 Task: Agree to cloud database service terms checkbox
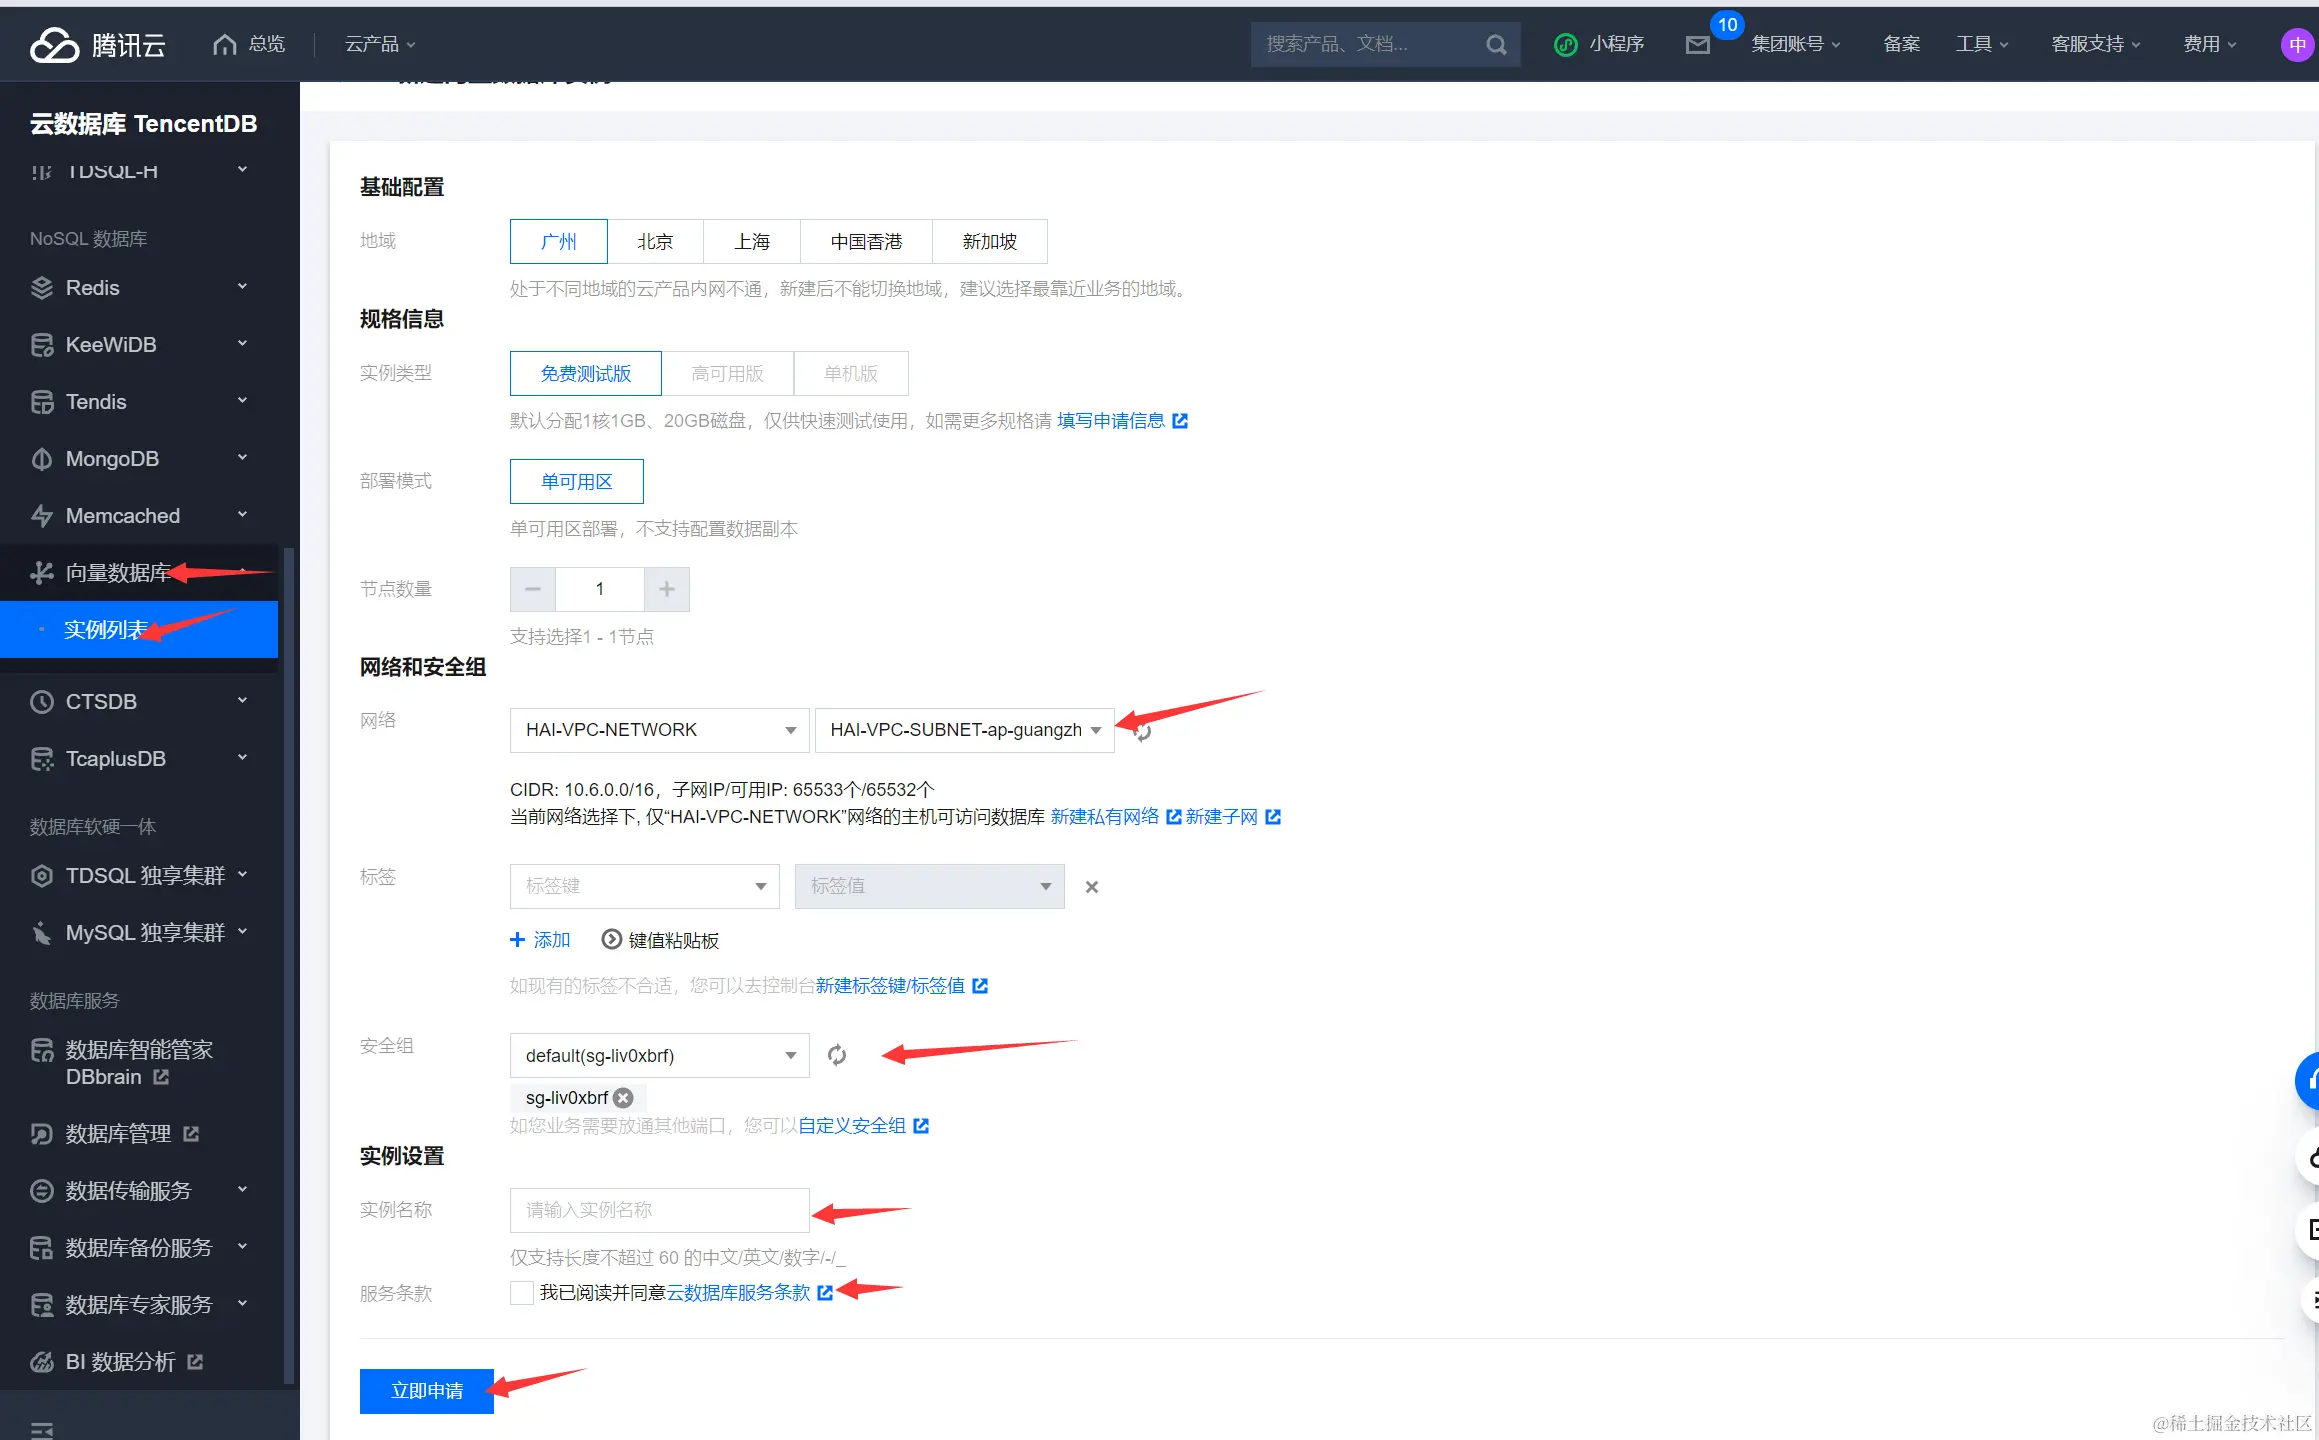(521, 1293)
